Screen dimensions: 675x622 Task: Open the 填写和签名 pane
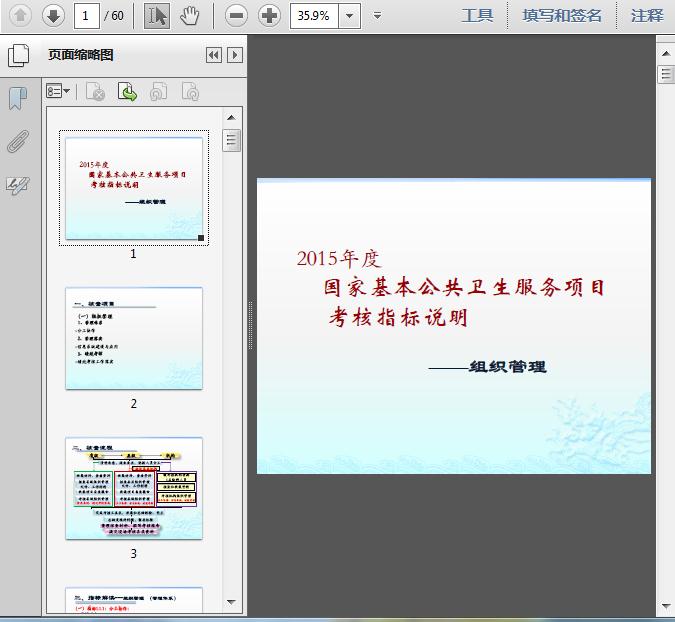tap(562, 16)
